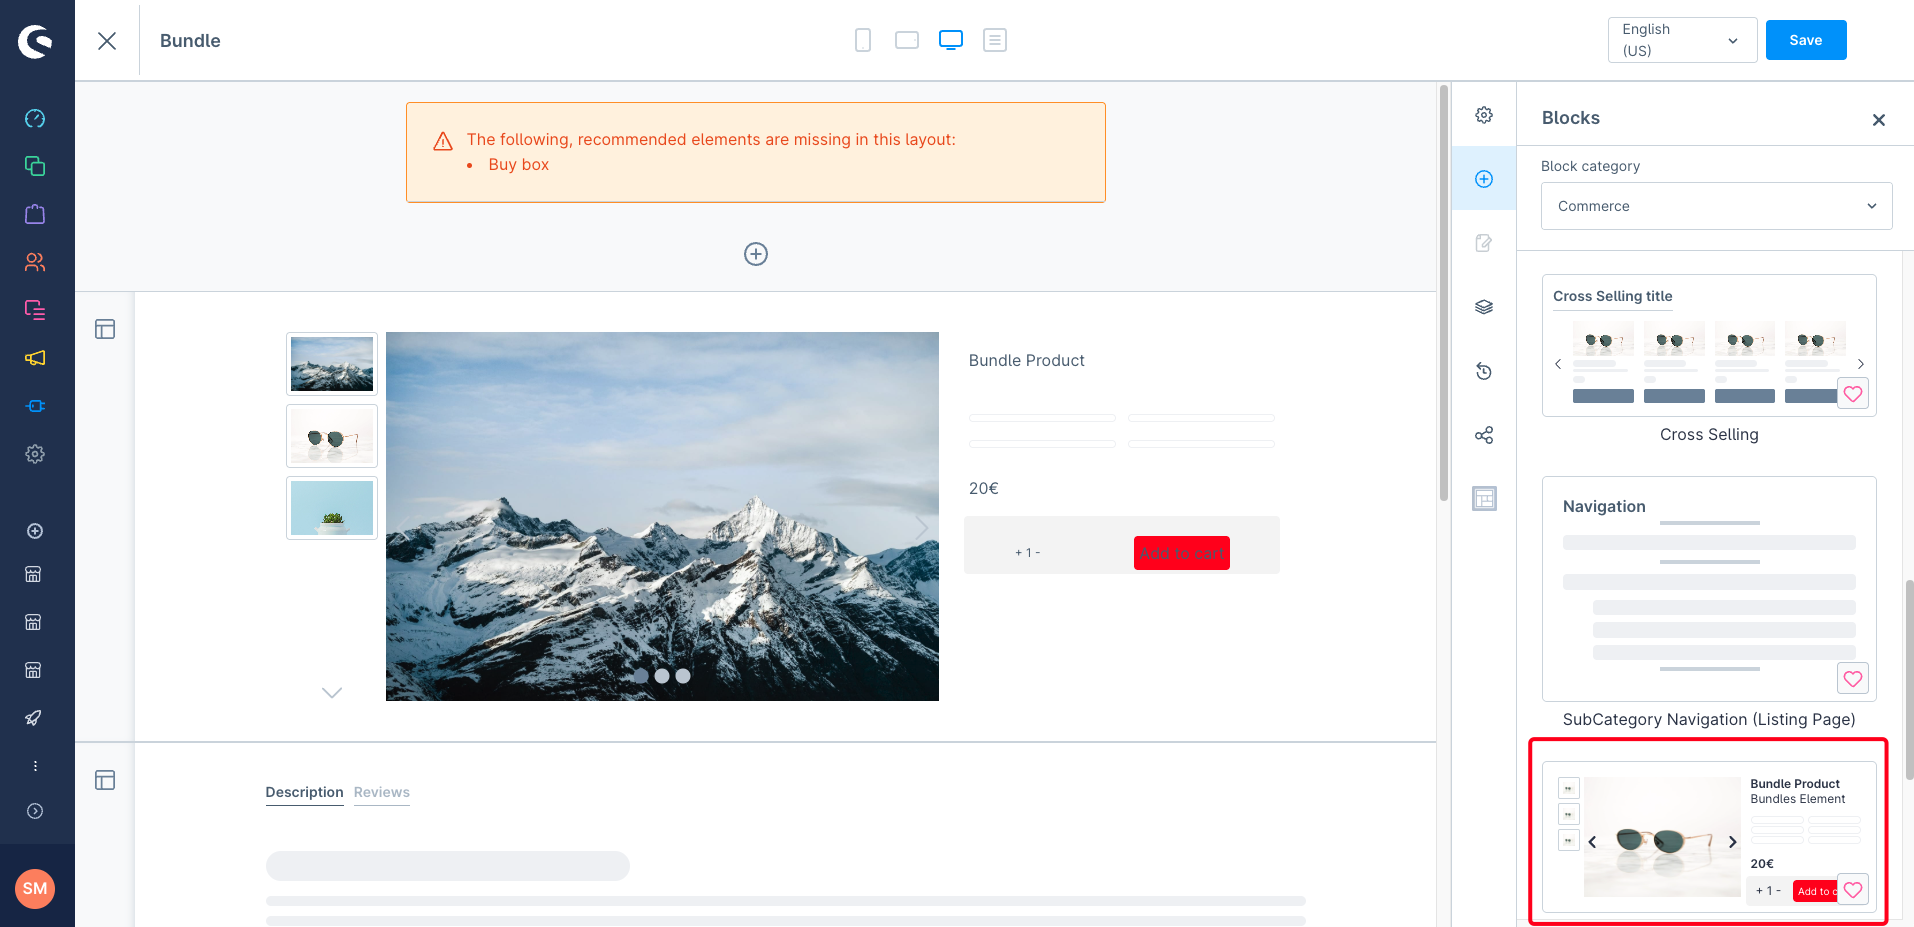Open the Marketing megaphone icon
This screenshot has height=927, width=1914.
(x=35, y=358)
